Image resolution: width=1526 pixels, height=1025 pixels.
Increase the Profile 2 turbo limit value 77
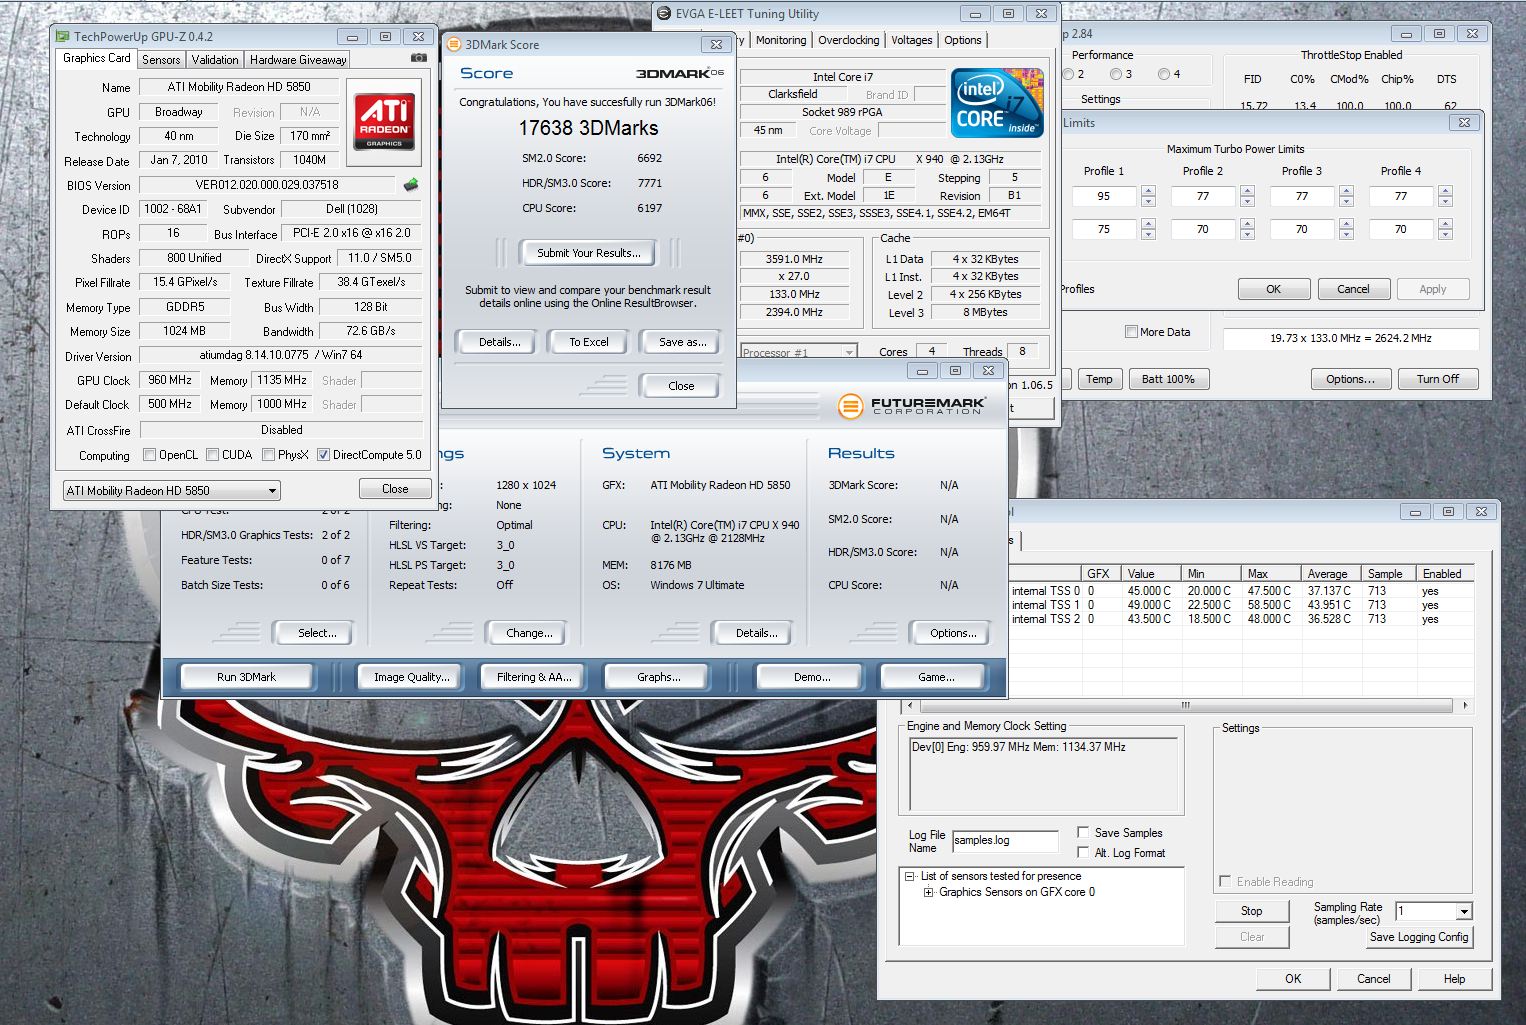pos(1247,191)
